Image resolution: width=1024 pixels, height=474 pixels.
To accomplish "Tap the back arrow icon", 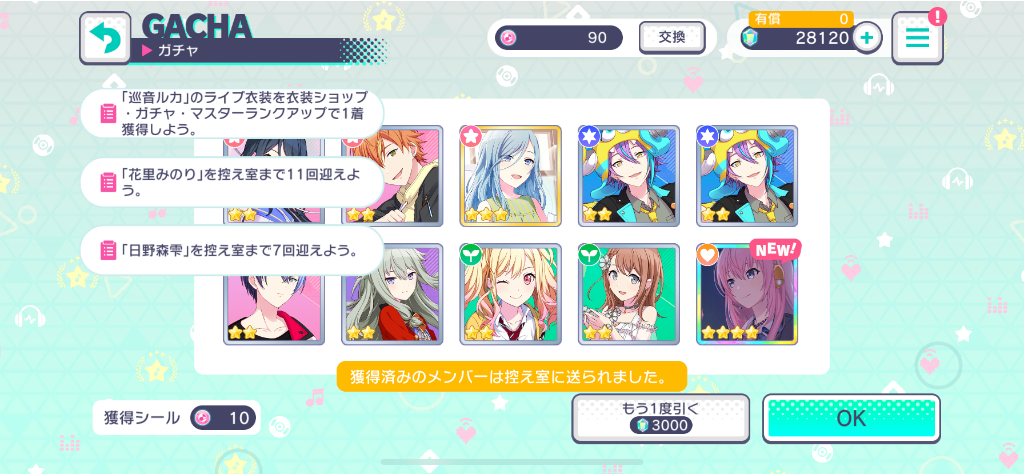I will 104,39.
